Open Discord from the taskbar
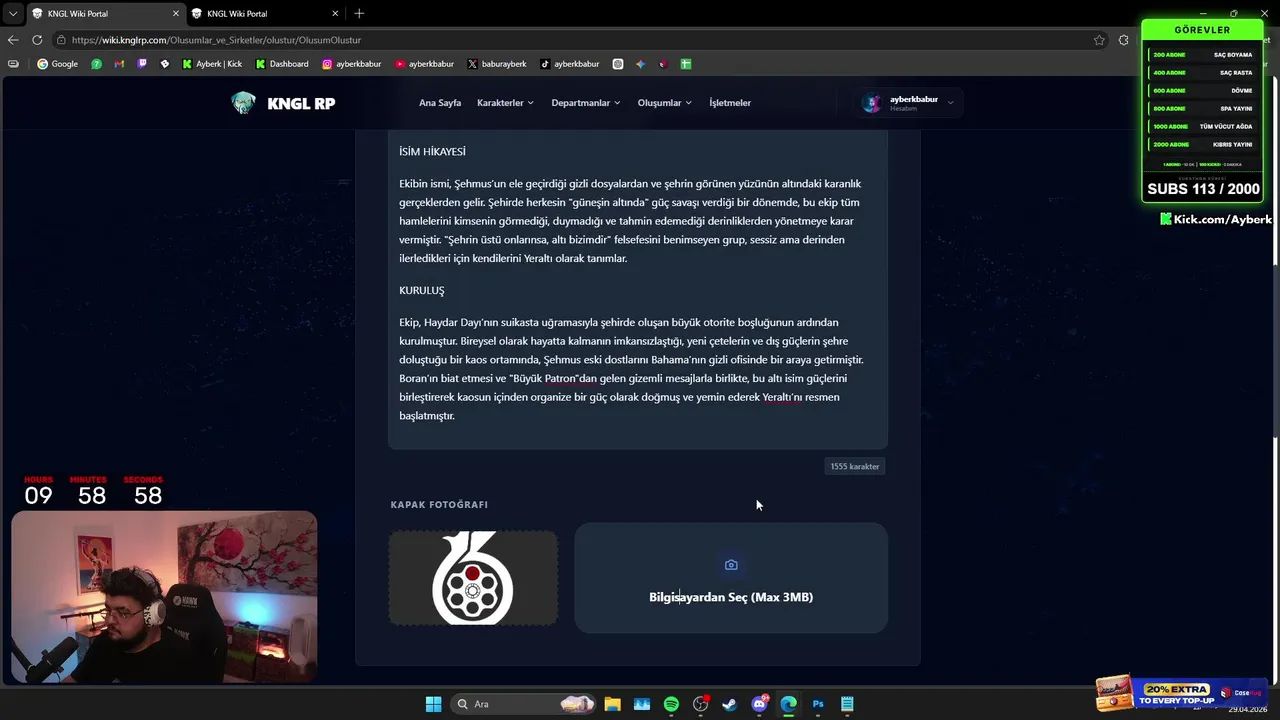 (x=759, y=704)
